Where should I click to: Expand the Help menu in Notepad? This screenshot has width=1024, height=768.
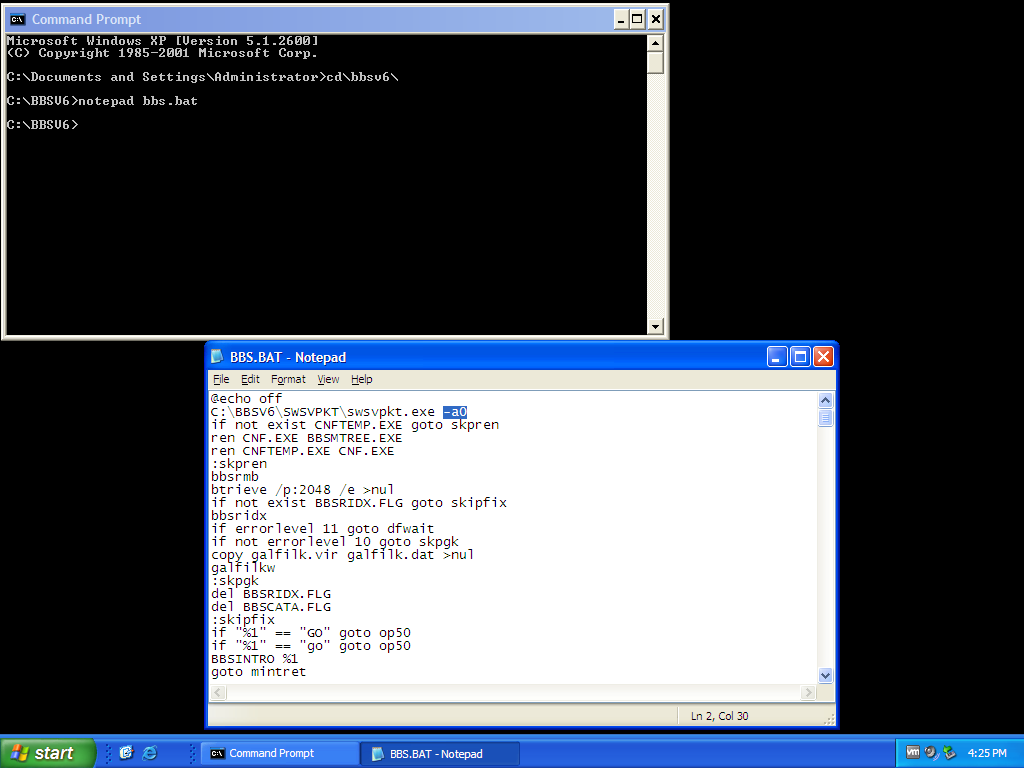pyautogui.click(x=362, y=379)
